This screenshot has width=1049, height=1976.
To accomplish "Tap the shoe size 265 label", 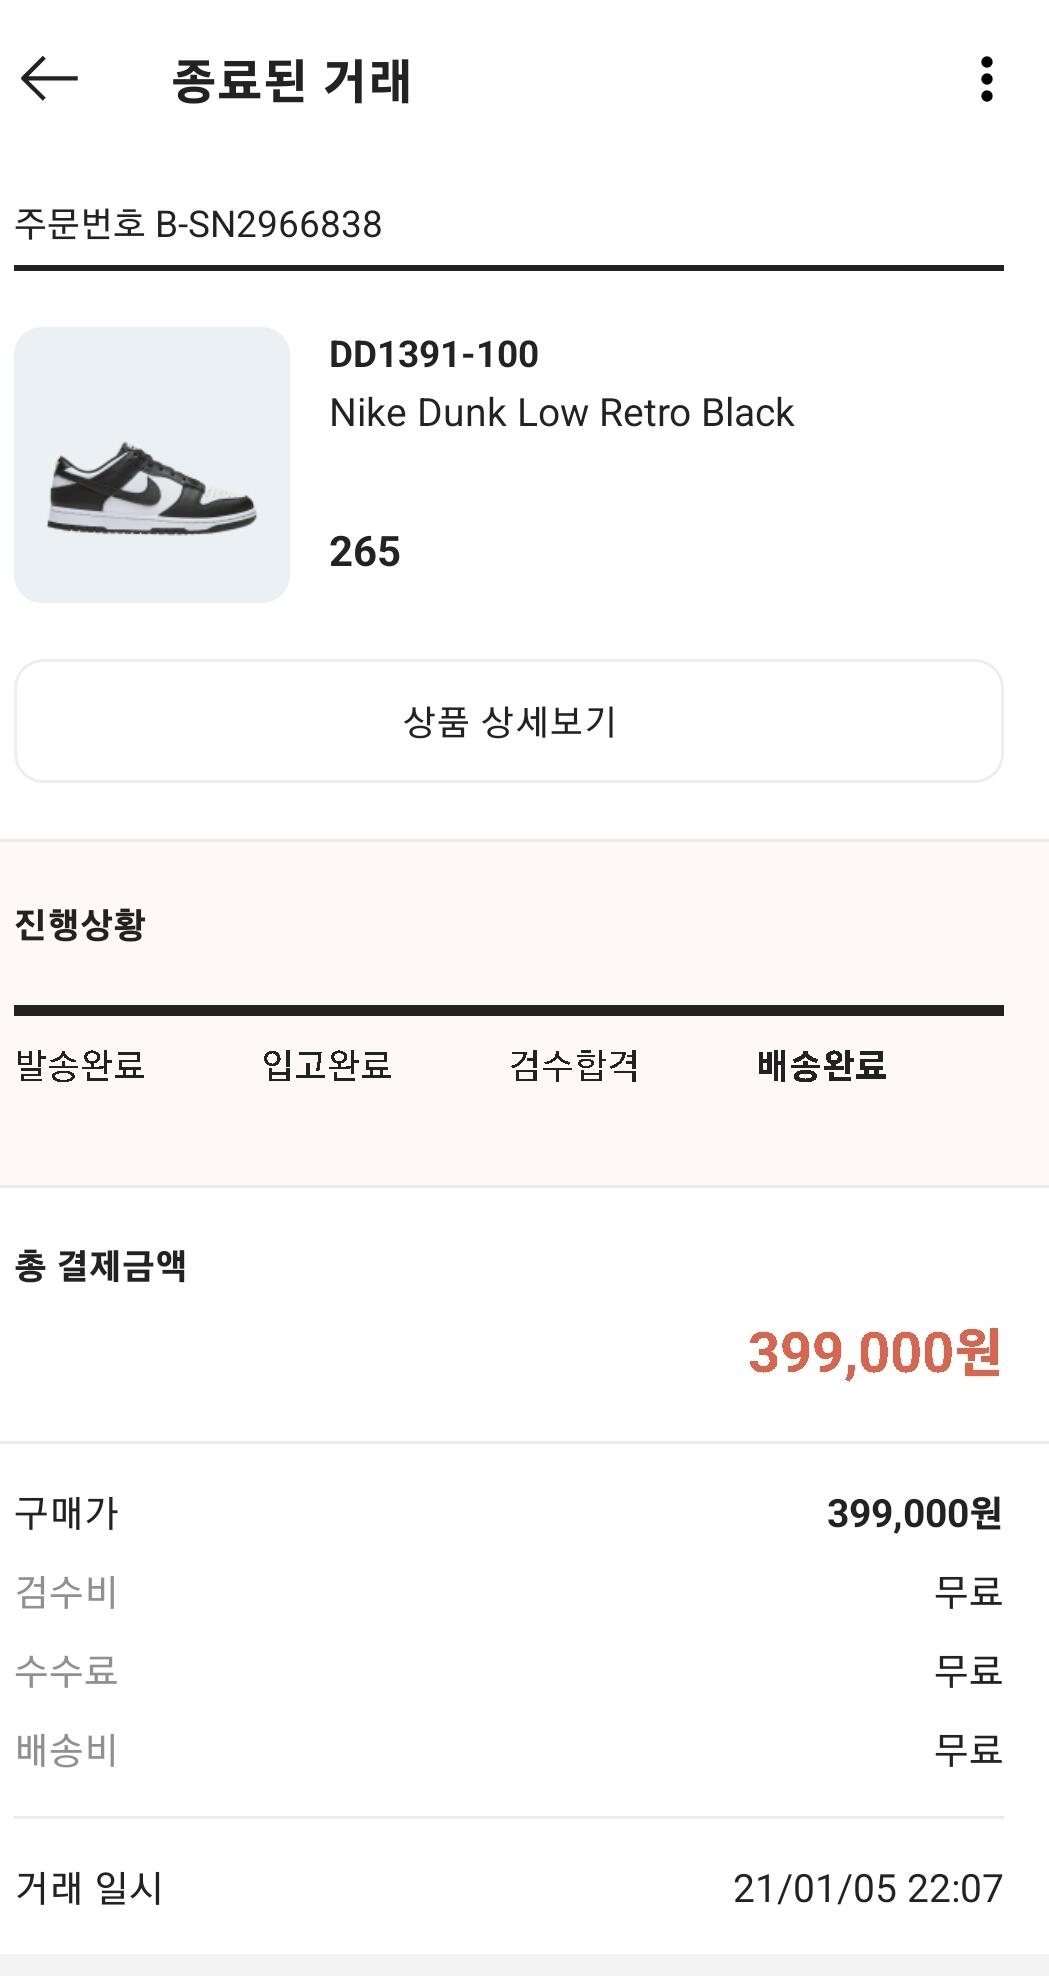I will coord(365,552).
